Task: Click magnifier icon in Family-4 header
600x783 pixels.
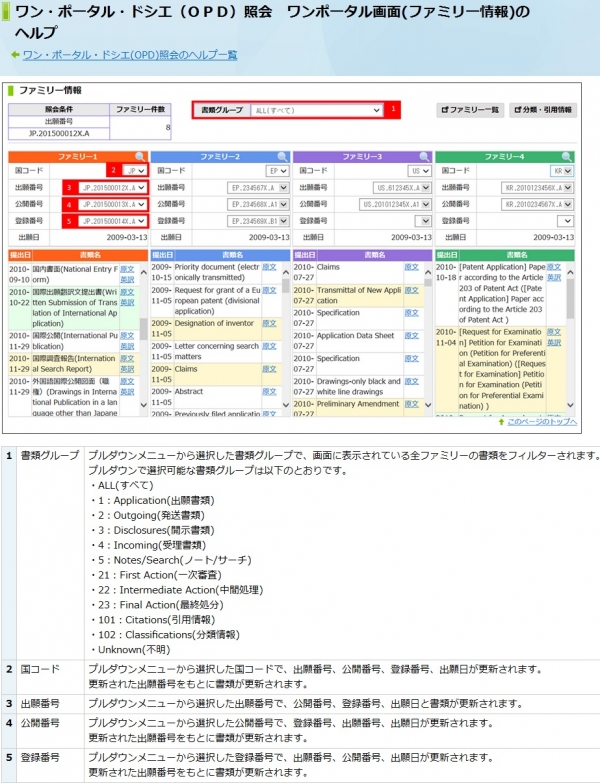Action: 567,157
